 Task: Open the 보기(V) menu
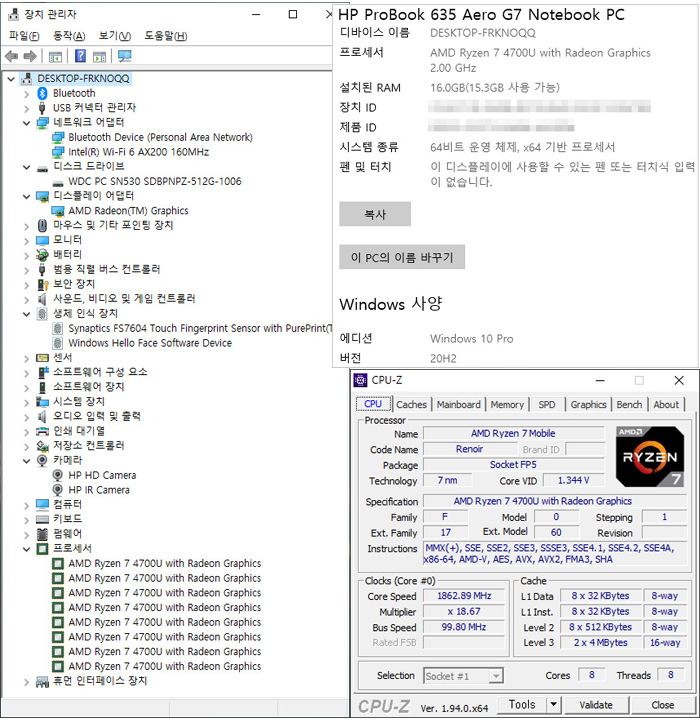coord(115,36)
